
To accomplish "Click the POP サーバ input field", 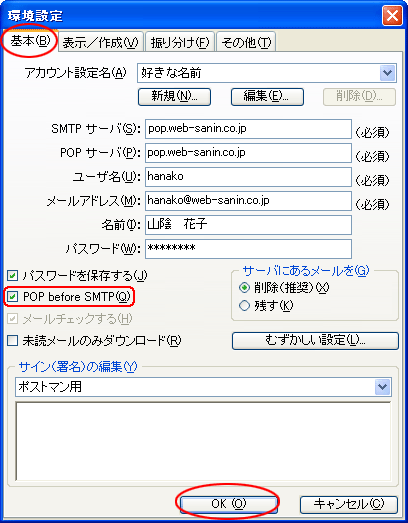I will point(248,153).
